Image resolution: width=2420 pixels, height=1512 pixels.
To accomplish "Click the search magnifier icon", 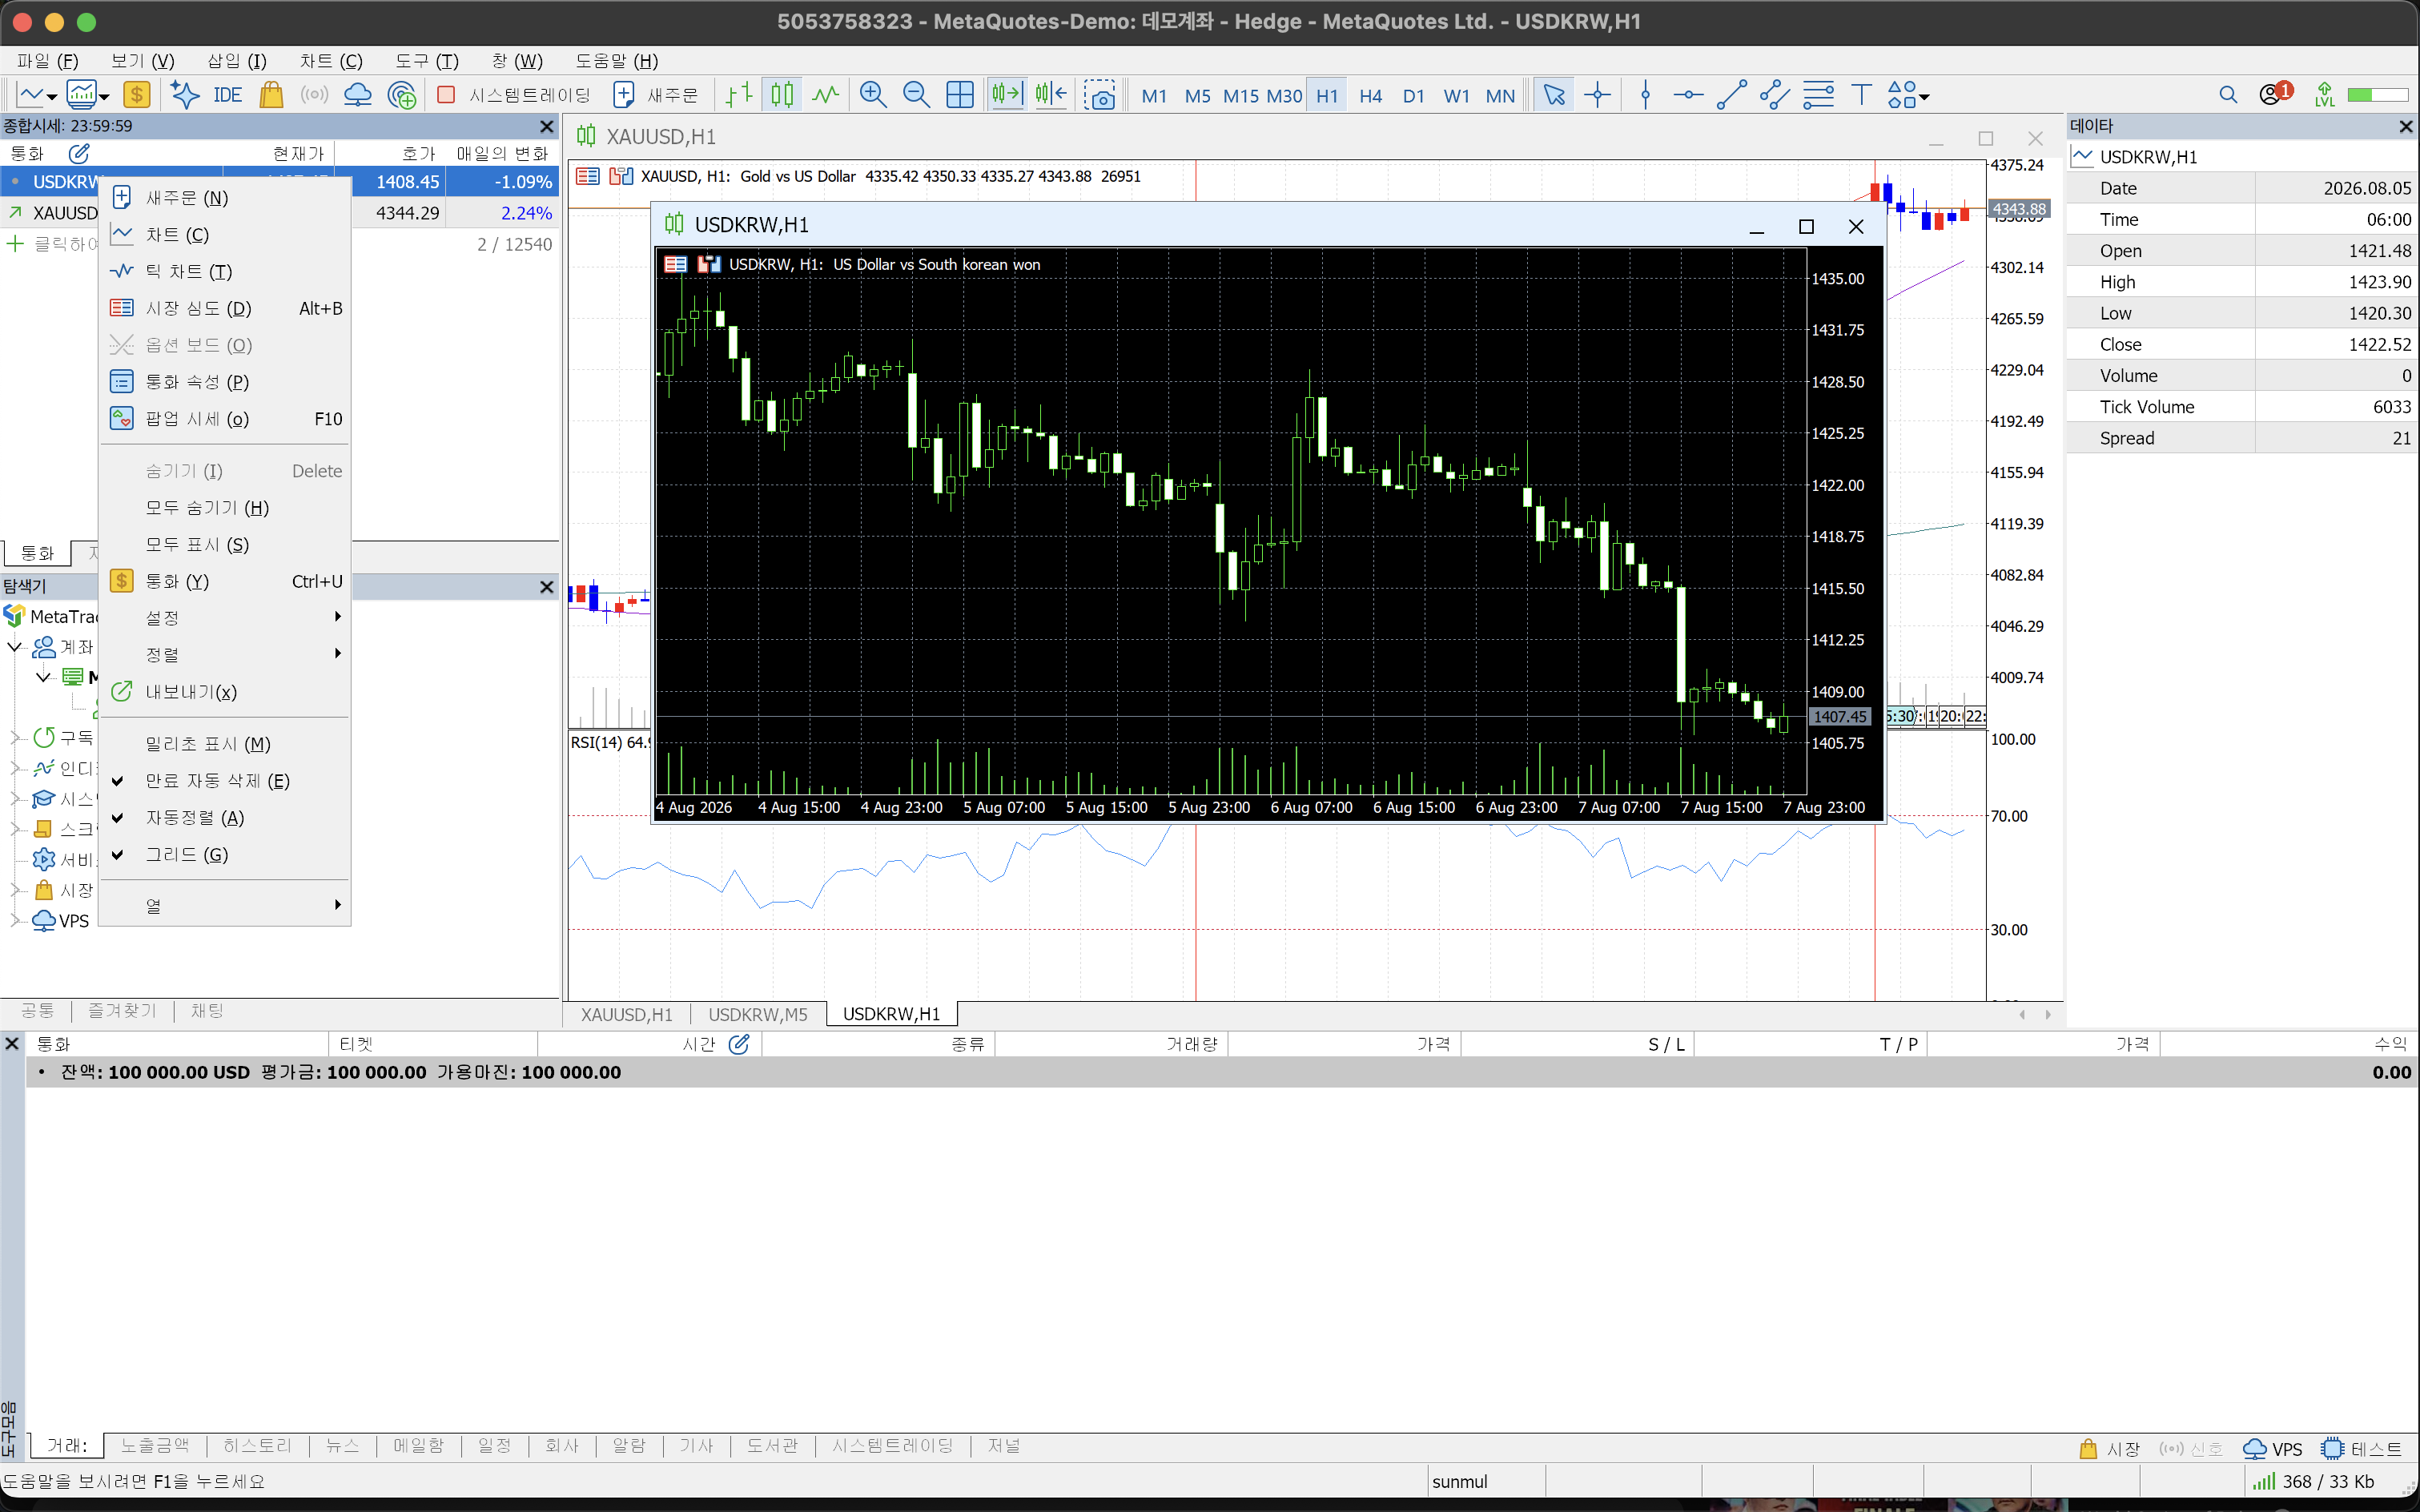I will 2228,95.
